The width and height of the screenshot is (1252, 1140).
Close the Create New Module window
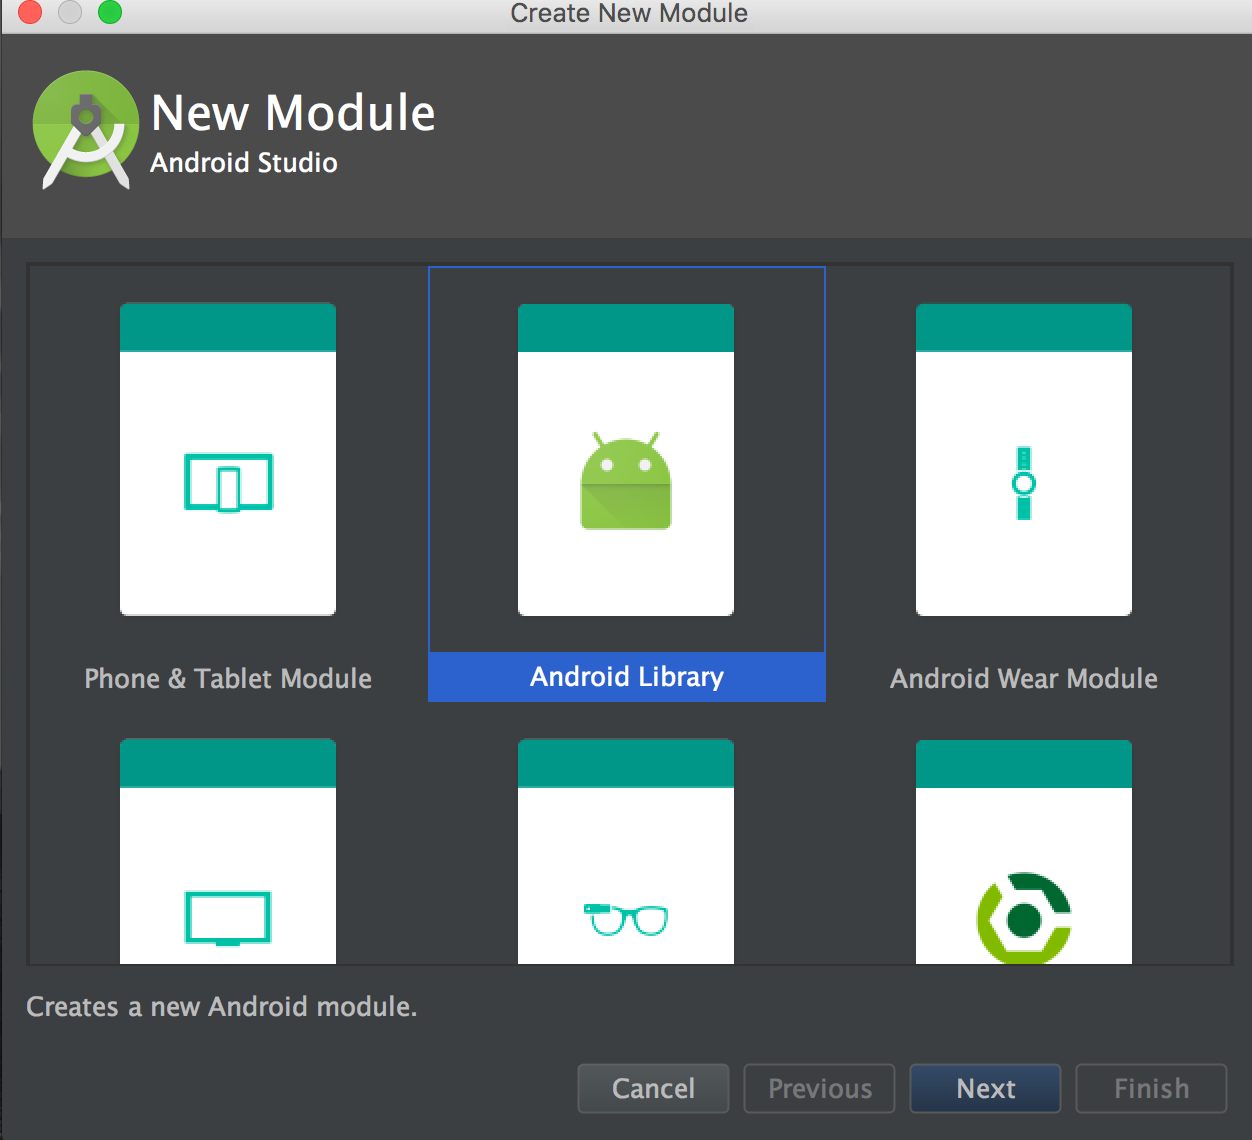coord(30,12)
